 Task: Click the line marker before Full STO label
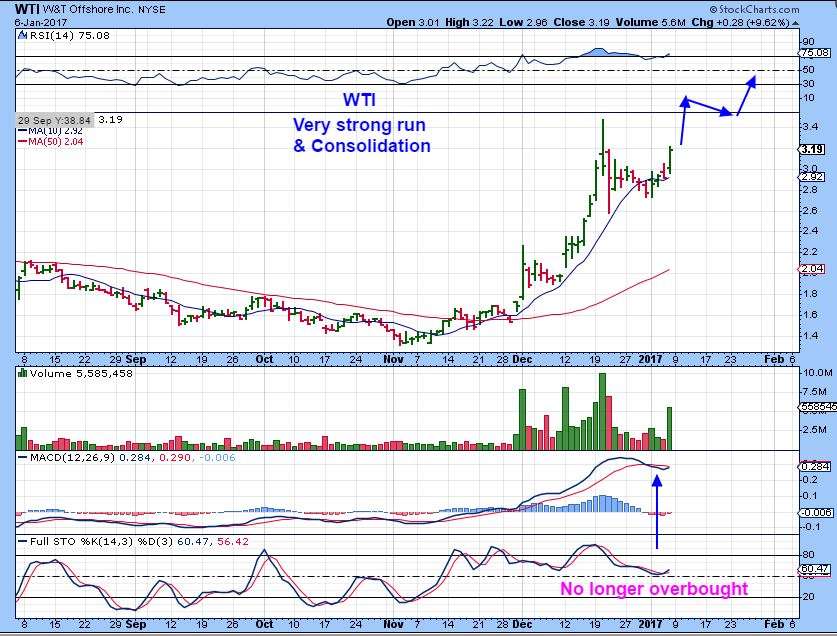22,541
